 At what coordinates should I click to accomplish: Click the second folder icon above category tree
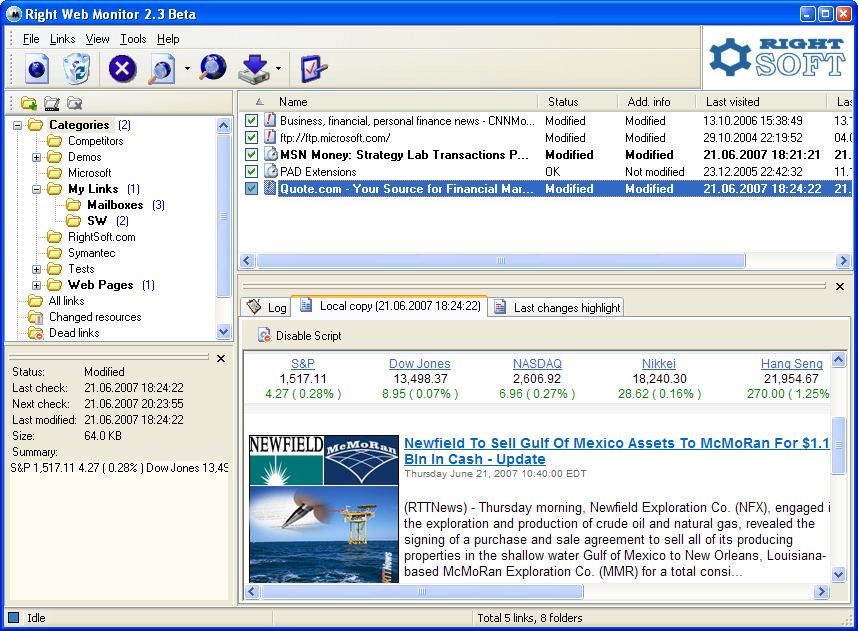click(x=51, y=103)
